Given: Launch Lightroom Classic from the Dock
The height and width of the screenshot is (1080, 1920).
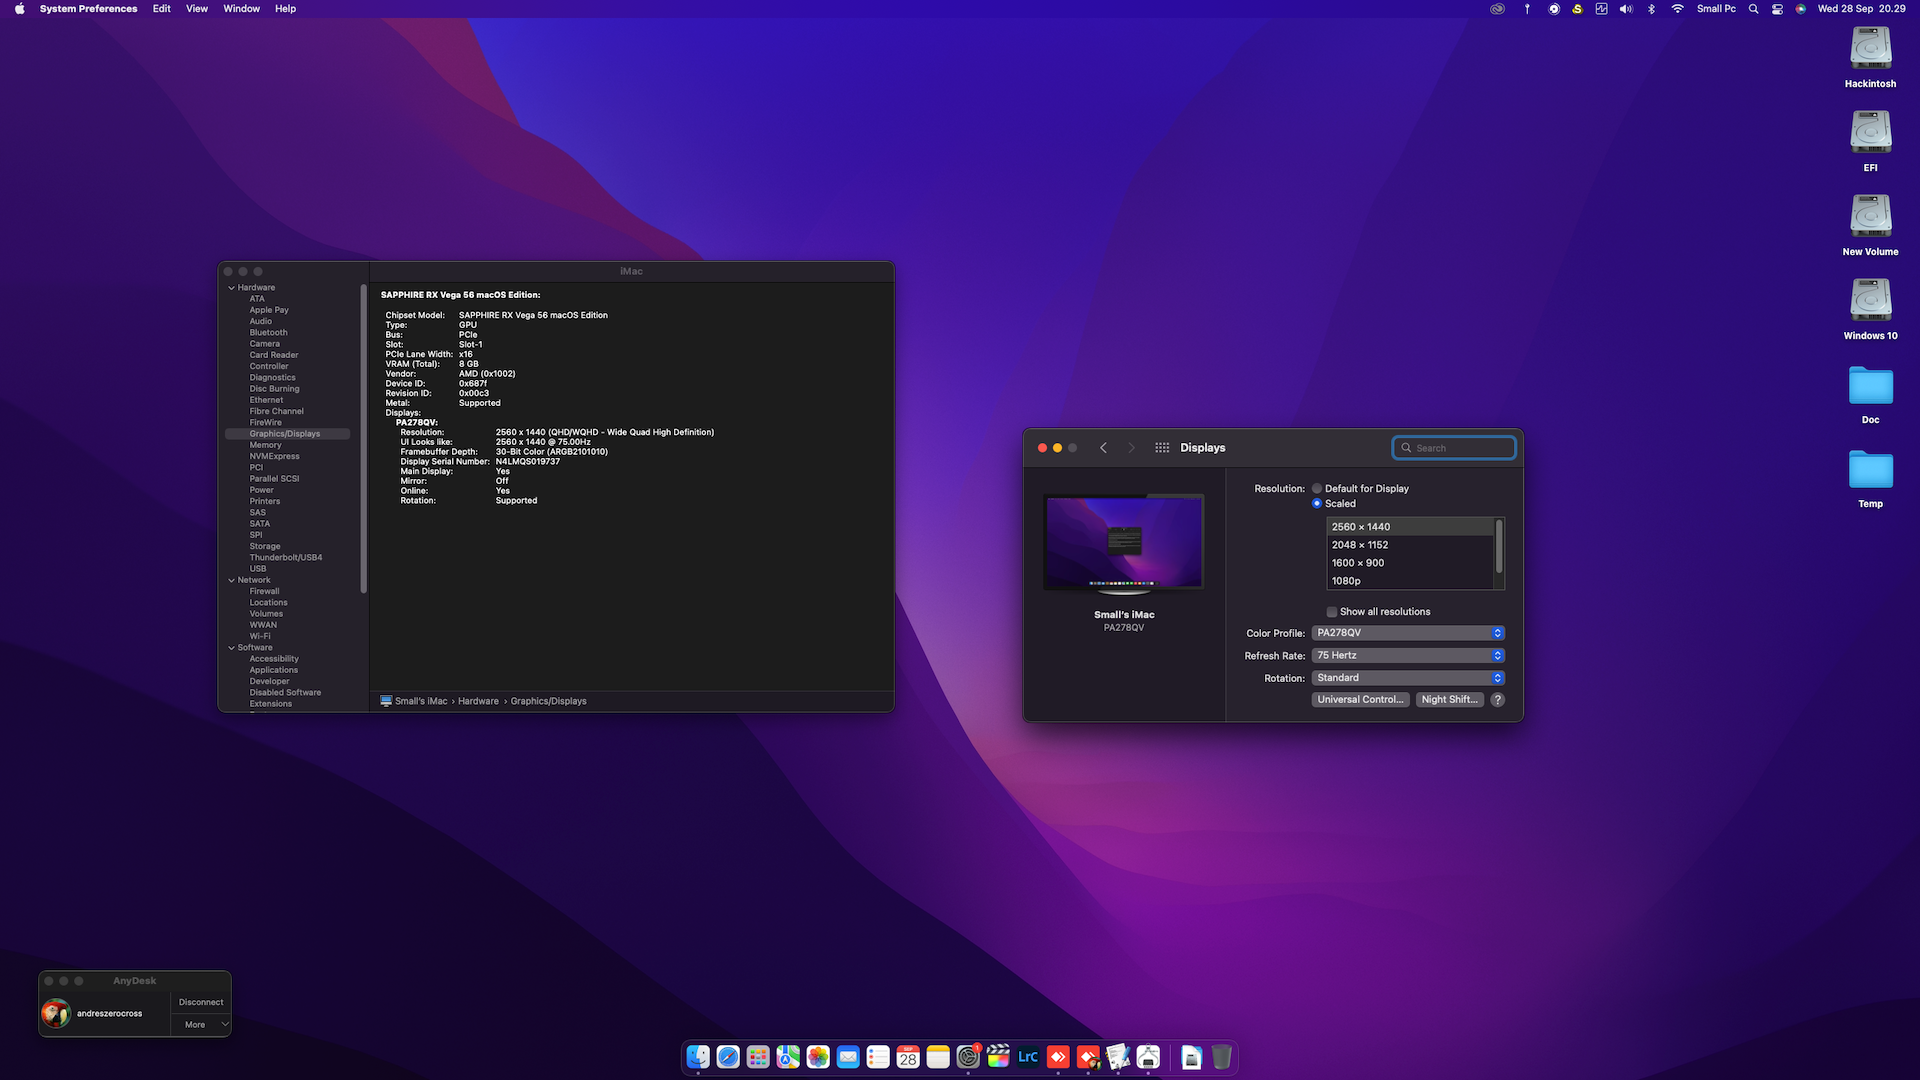Looking at the screenshot, I should tap(1028, 1057).
